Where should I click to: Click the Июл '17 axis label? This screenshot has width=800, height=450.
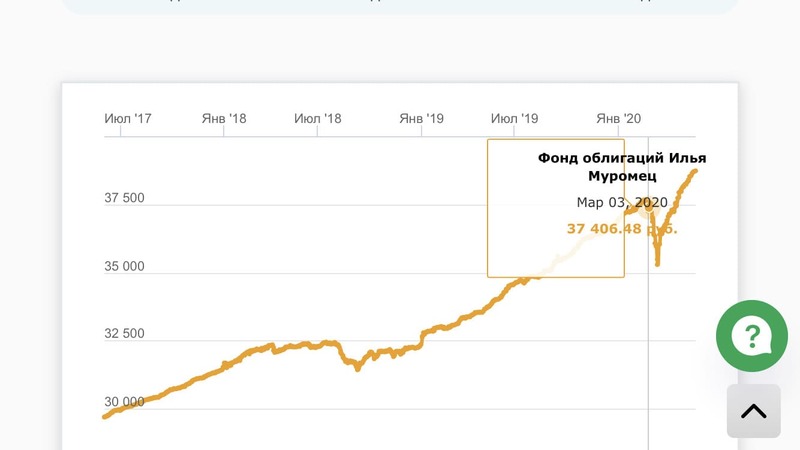[x=128, y=119]
